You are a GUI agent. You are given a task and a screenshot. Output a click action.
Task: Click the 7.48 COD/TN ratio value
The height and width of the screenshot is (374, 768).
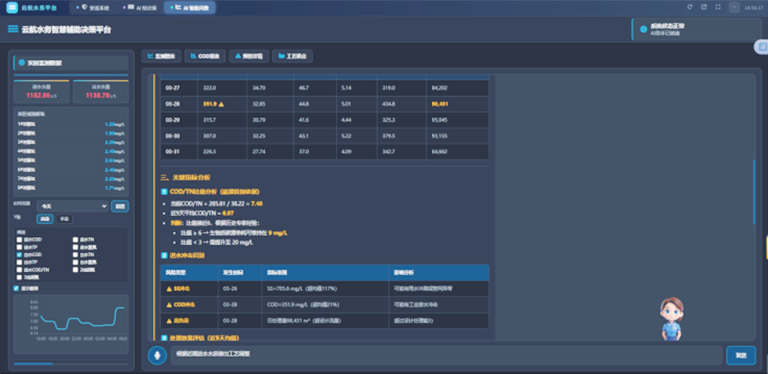tap(257, 203)
